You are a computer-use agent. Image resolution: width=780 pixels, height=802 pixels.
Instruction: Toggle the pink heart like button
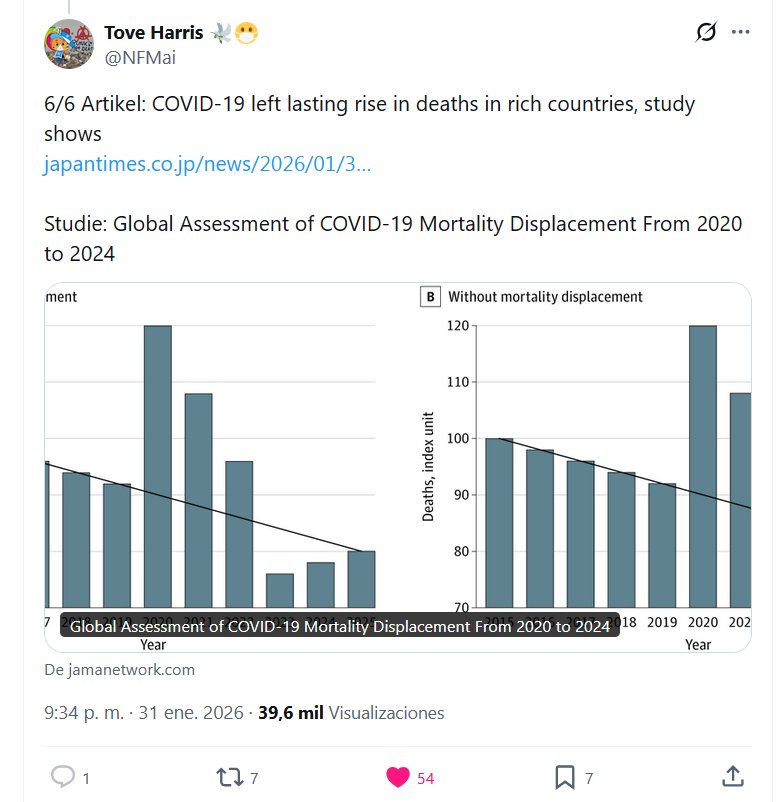(397, 777)
